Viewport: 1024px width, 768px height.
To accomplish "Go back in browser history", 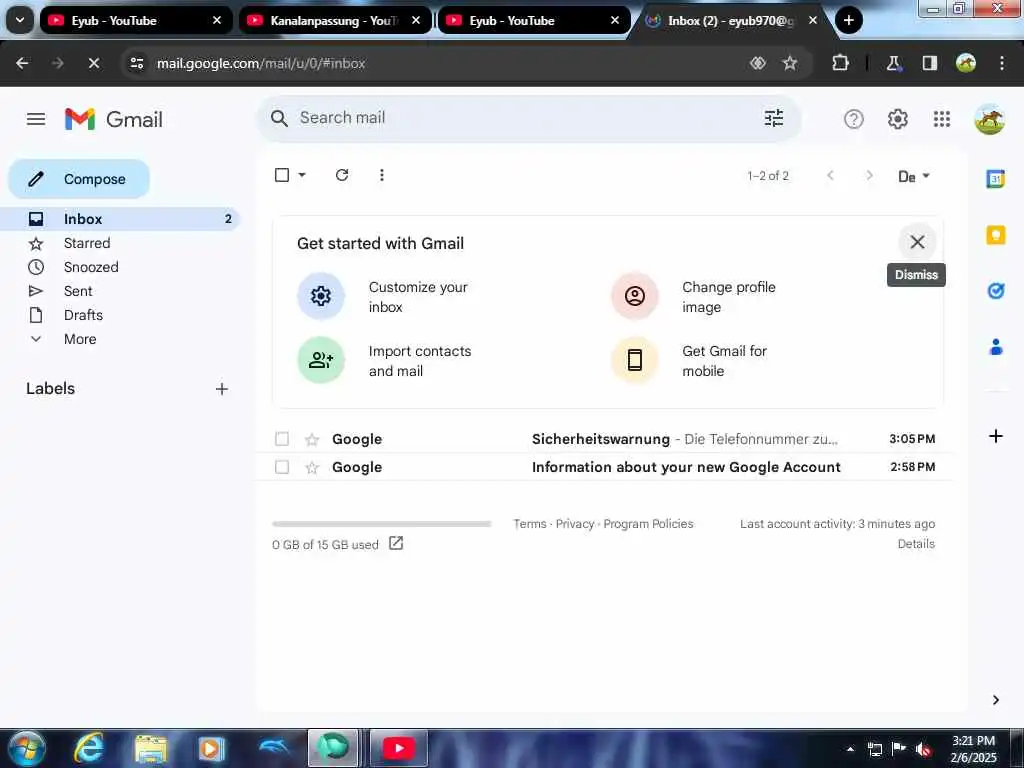I will [x=22, y=63].
